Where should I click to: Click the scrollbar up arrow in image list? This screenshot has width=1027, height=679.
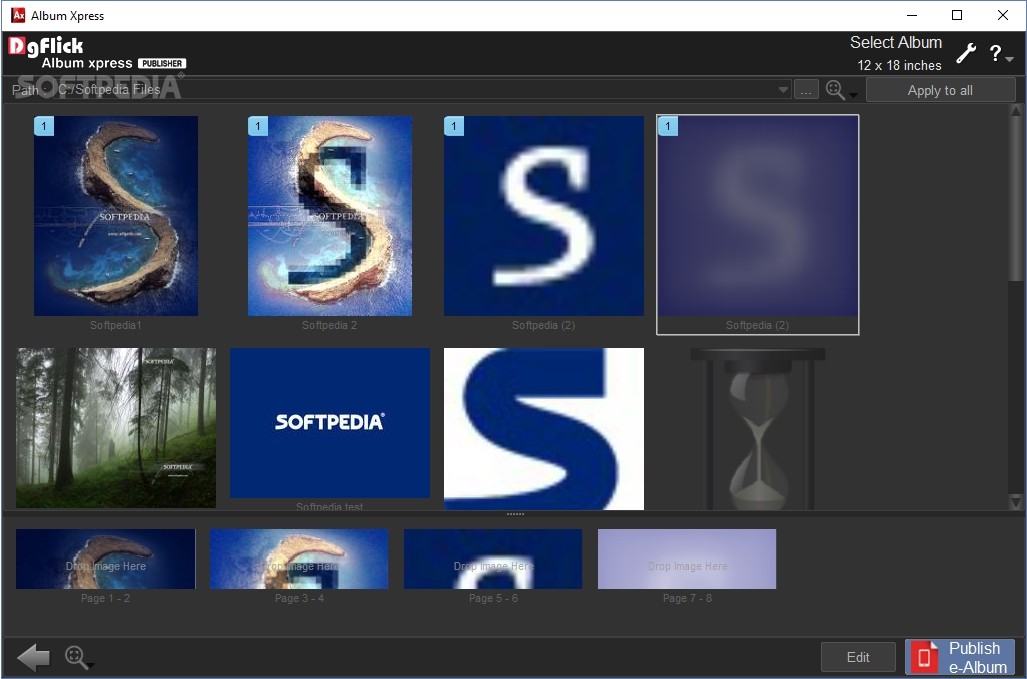click(1016, 111)
